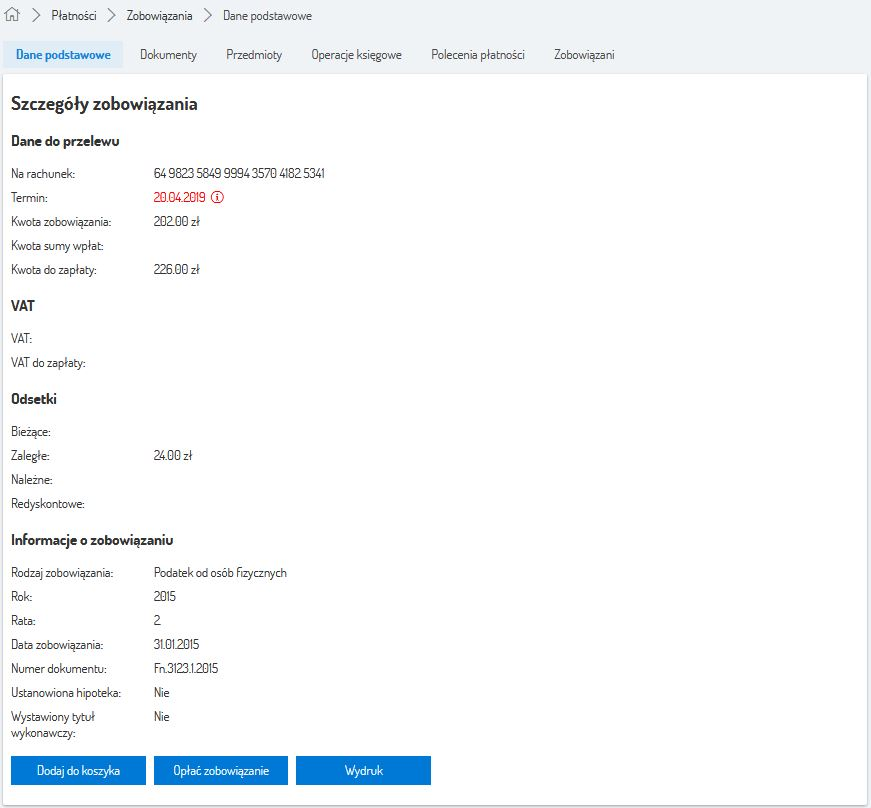Open the Polecenia płatności tab

tap(478, 55)
